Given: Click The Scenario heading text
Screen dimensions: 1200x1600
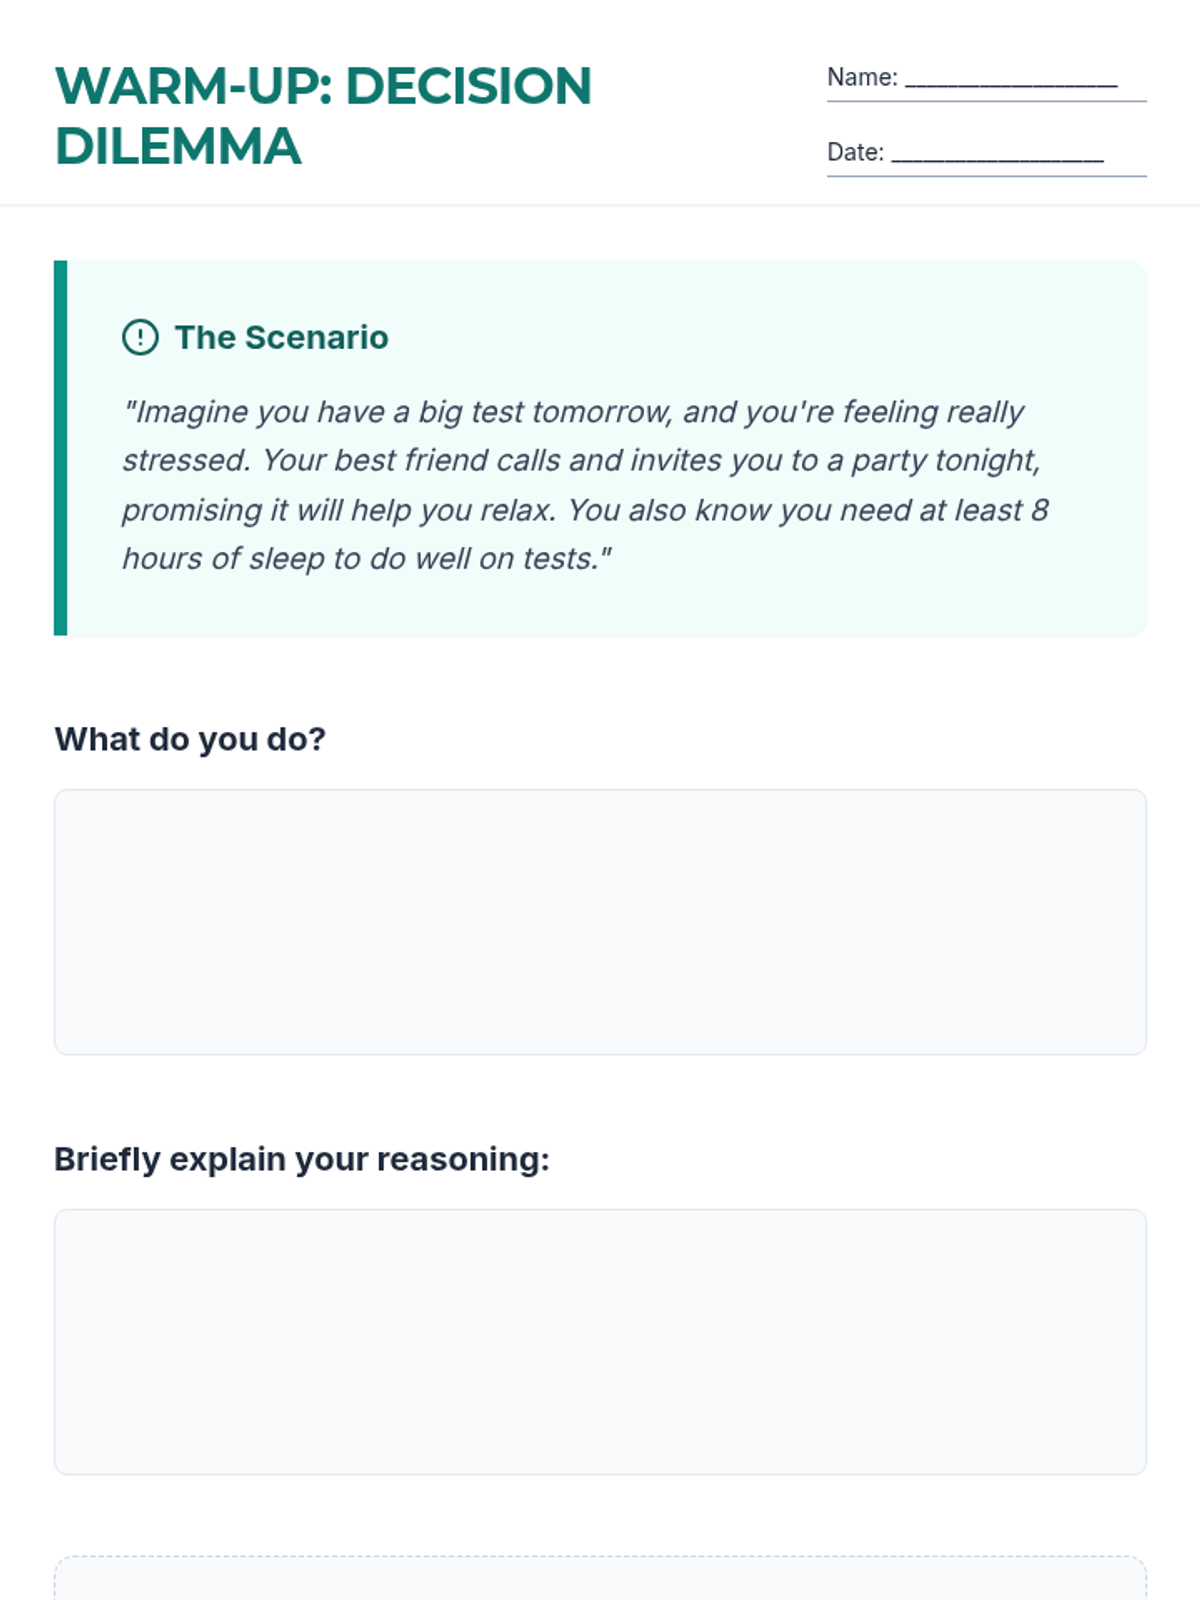Looking at the screenshot, I should [281, 337].
